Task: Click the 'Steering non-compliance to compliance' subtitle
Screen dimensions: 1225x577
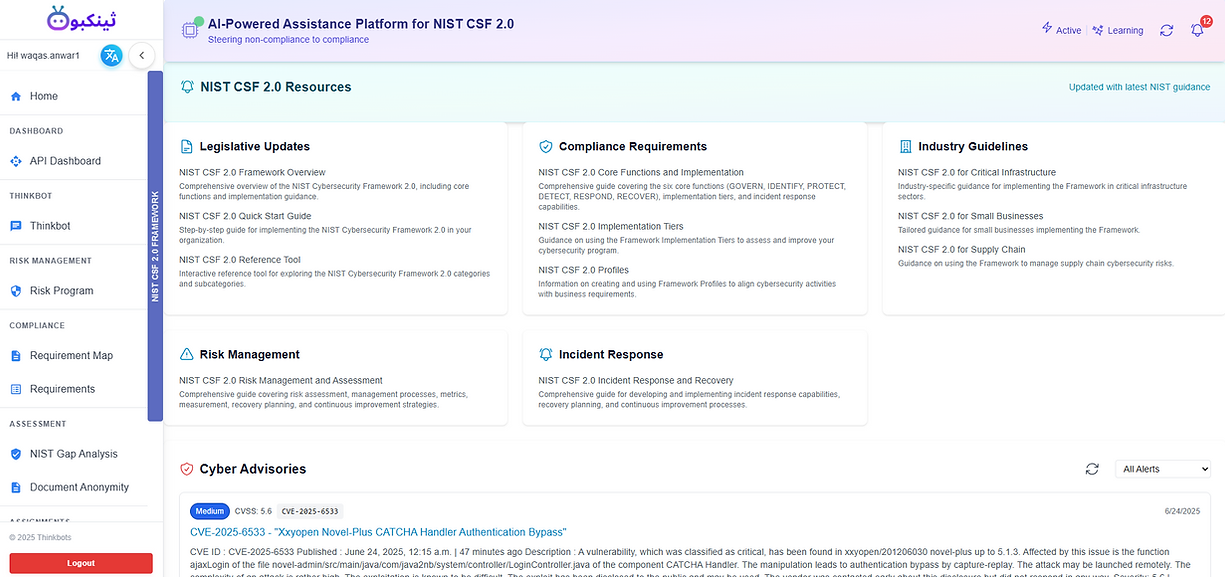Action: coord(288,40)
